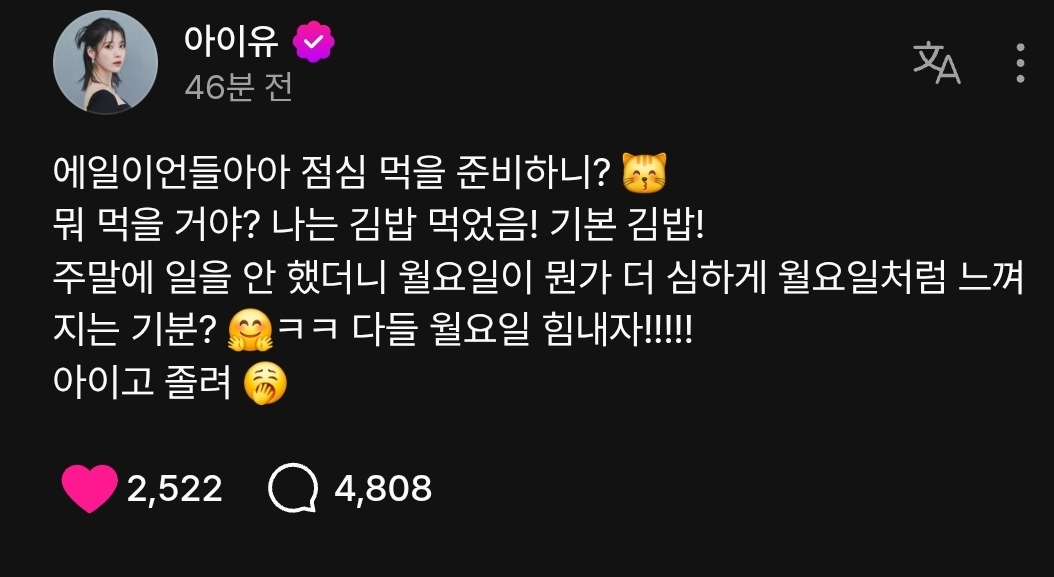The image size is (1054, 577).
Task: Click the 46분 전 timestamp
Action: (238, 87)
